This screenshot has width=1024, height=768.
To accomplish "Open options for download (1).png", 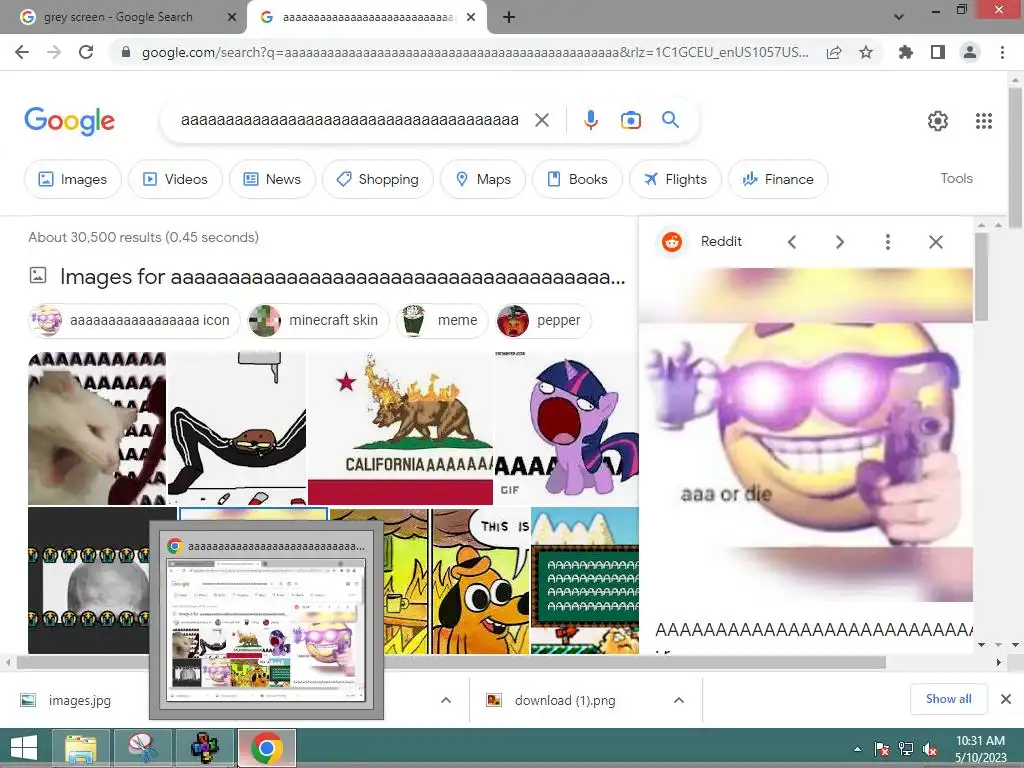I will pyautogui.click(x=679, y=700).
